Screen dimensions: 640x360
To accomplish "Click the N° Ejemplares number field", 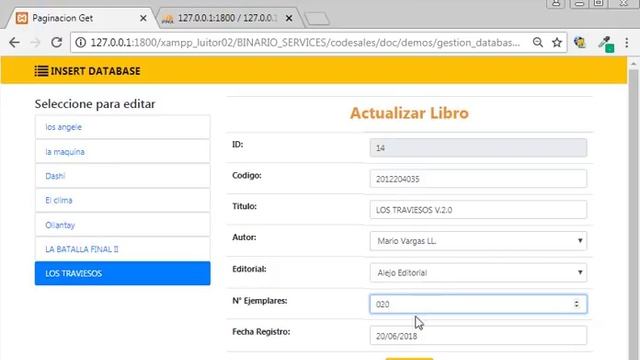I will [x=478, y=304].
